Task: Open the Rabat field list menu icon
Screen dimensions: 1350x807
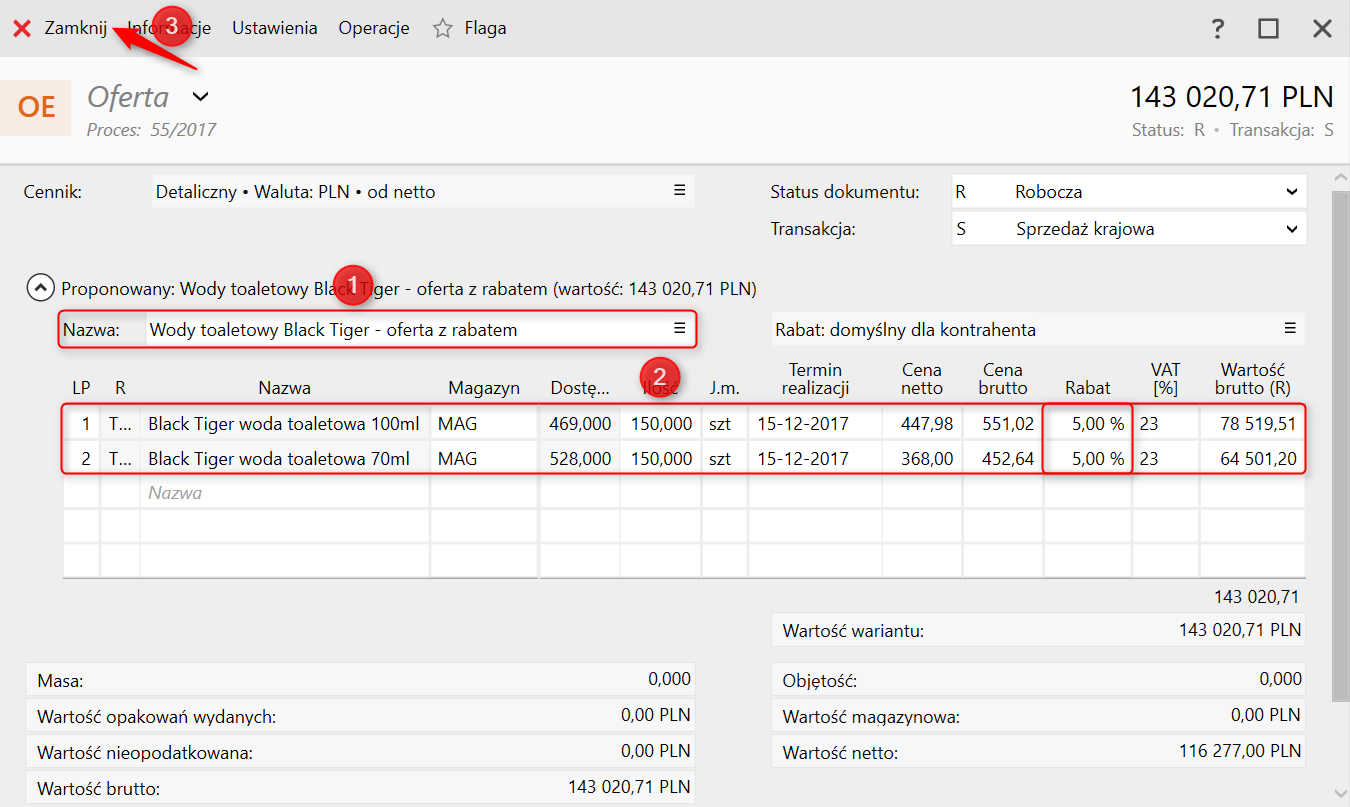Action: [x=1290, y=328]
